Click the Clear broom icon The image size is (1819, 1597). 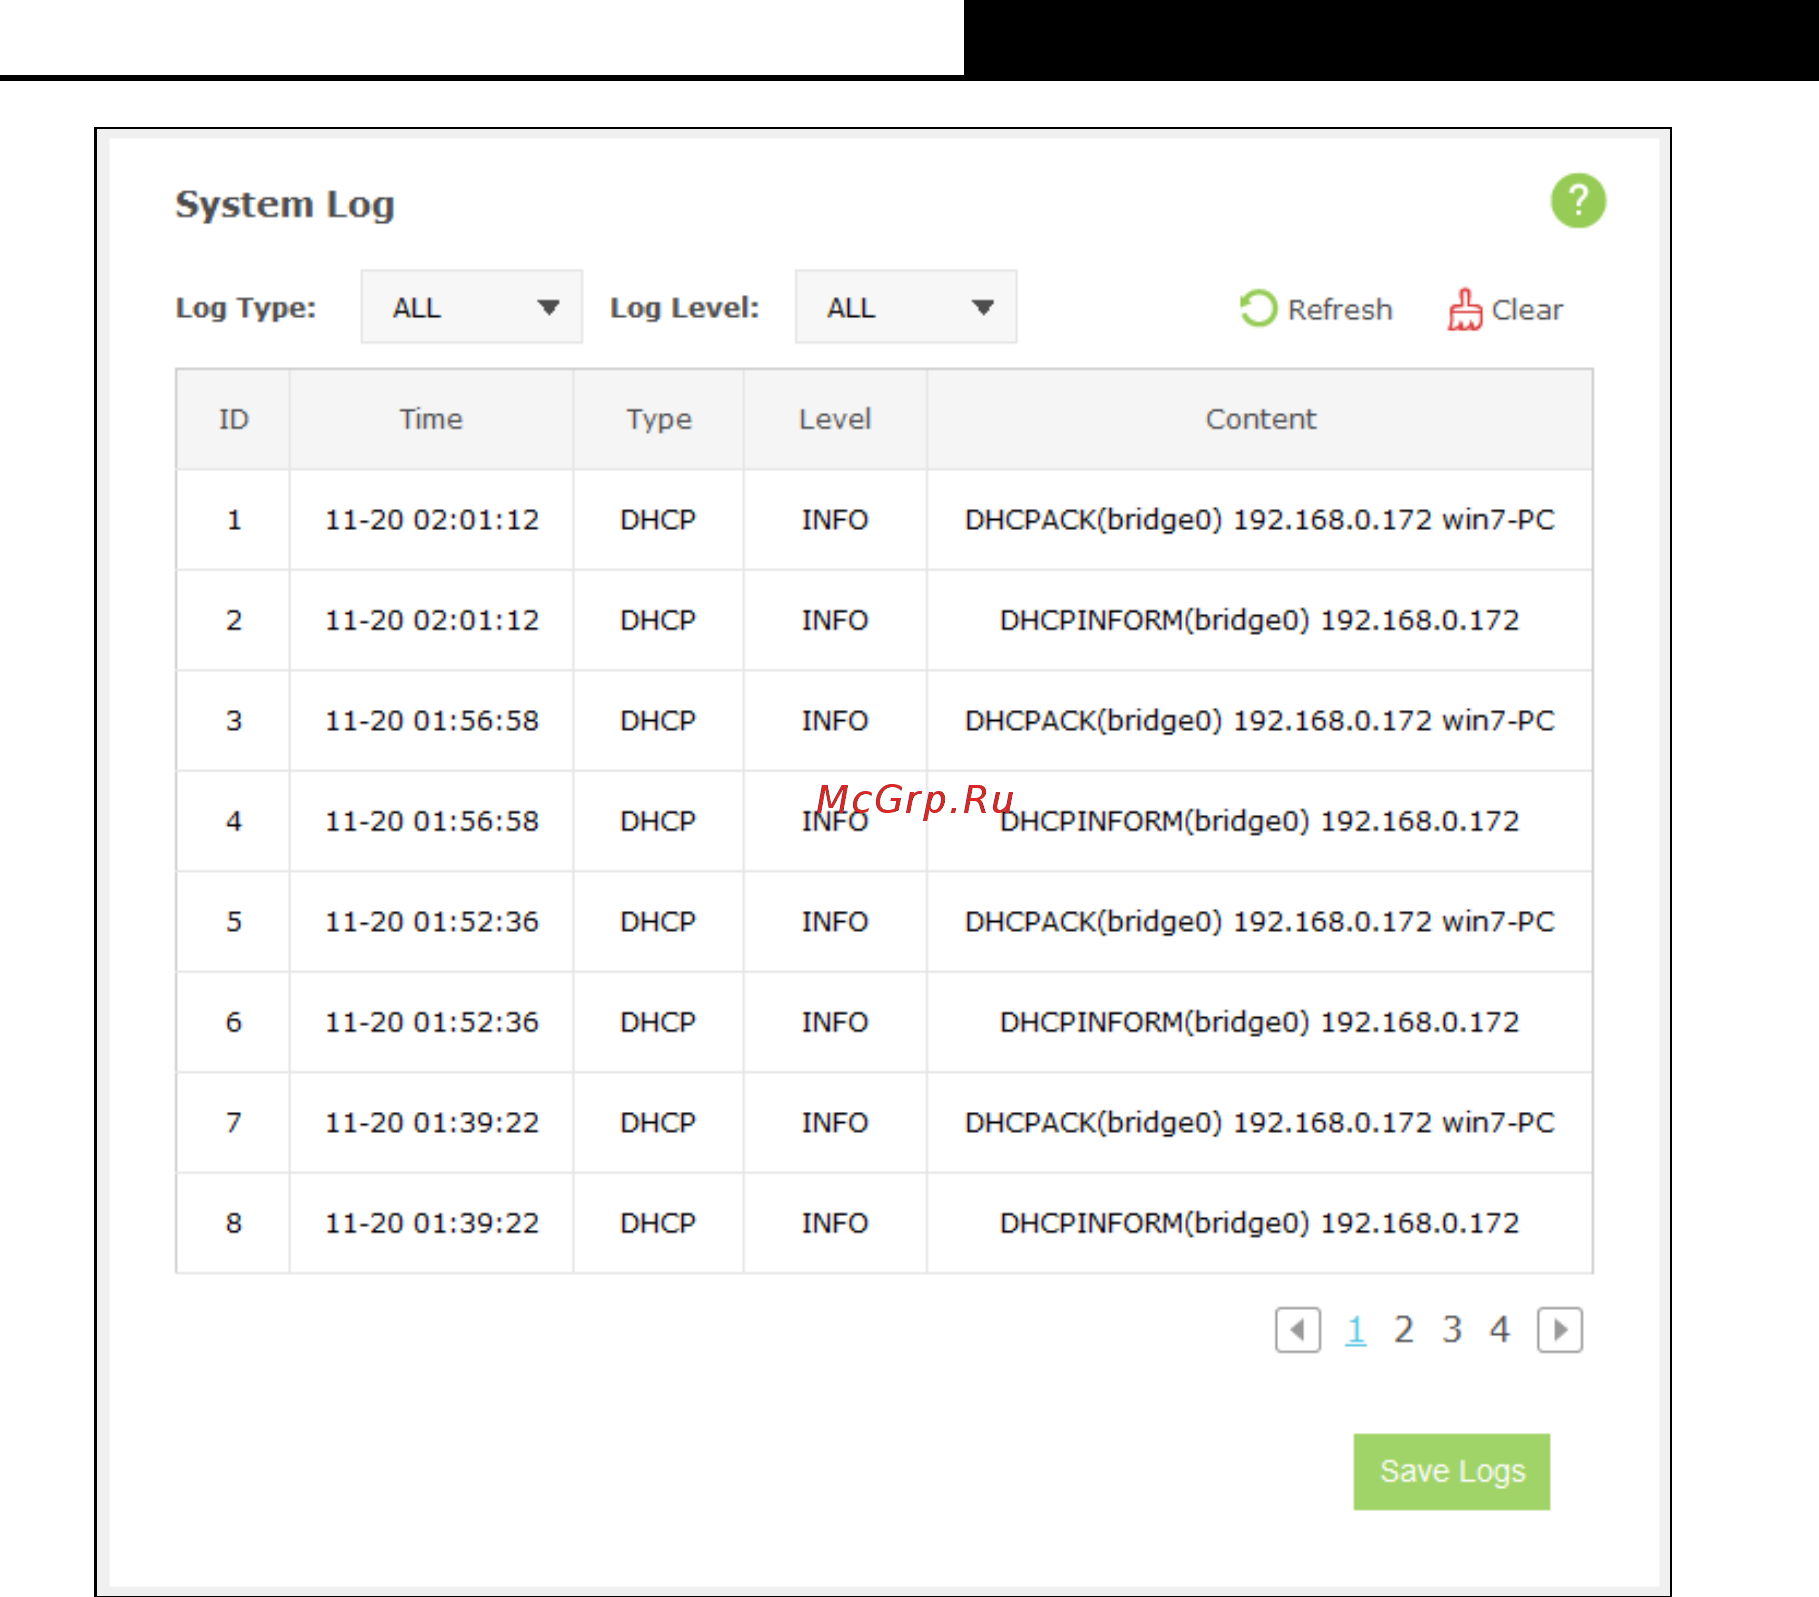[x=1465, y=309]
